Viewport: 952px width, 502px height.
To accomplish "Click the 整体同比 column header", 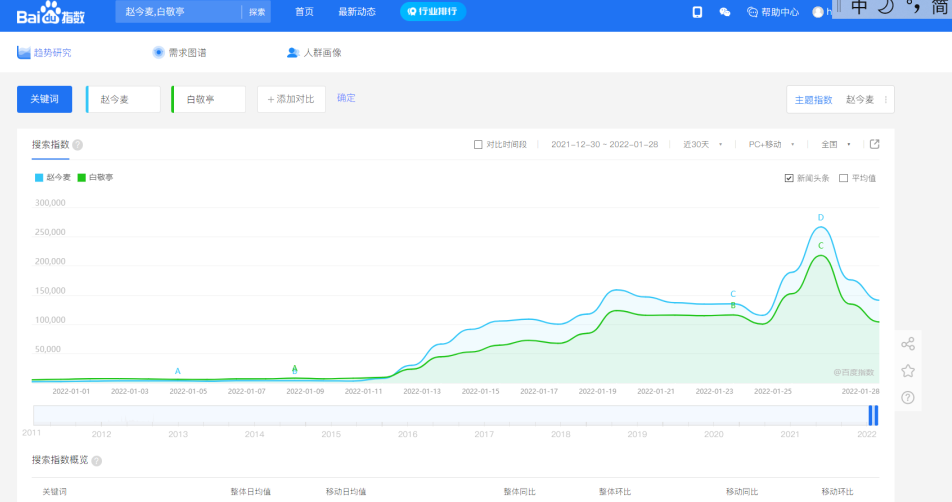I will click(520, 492).
